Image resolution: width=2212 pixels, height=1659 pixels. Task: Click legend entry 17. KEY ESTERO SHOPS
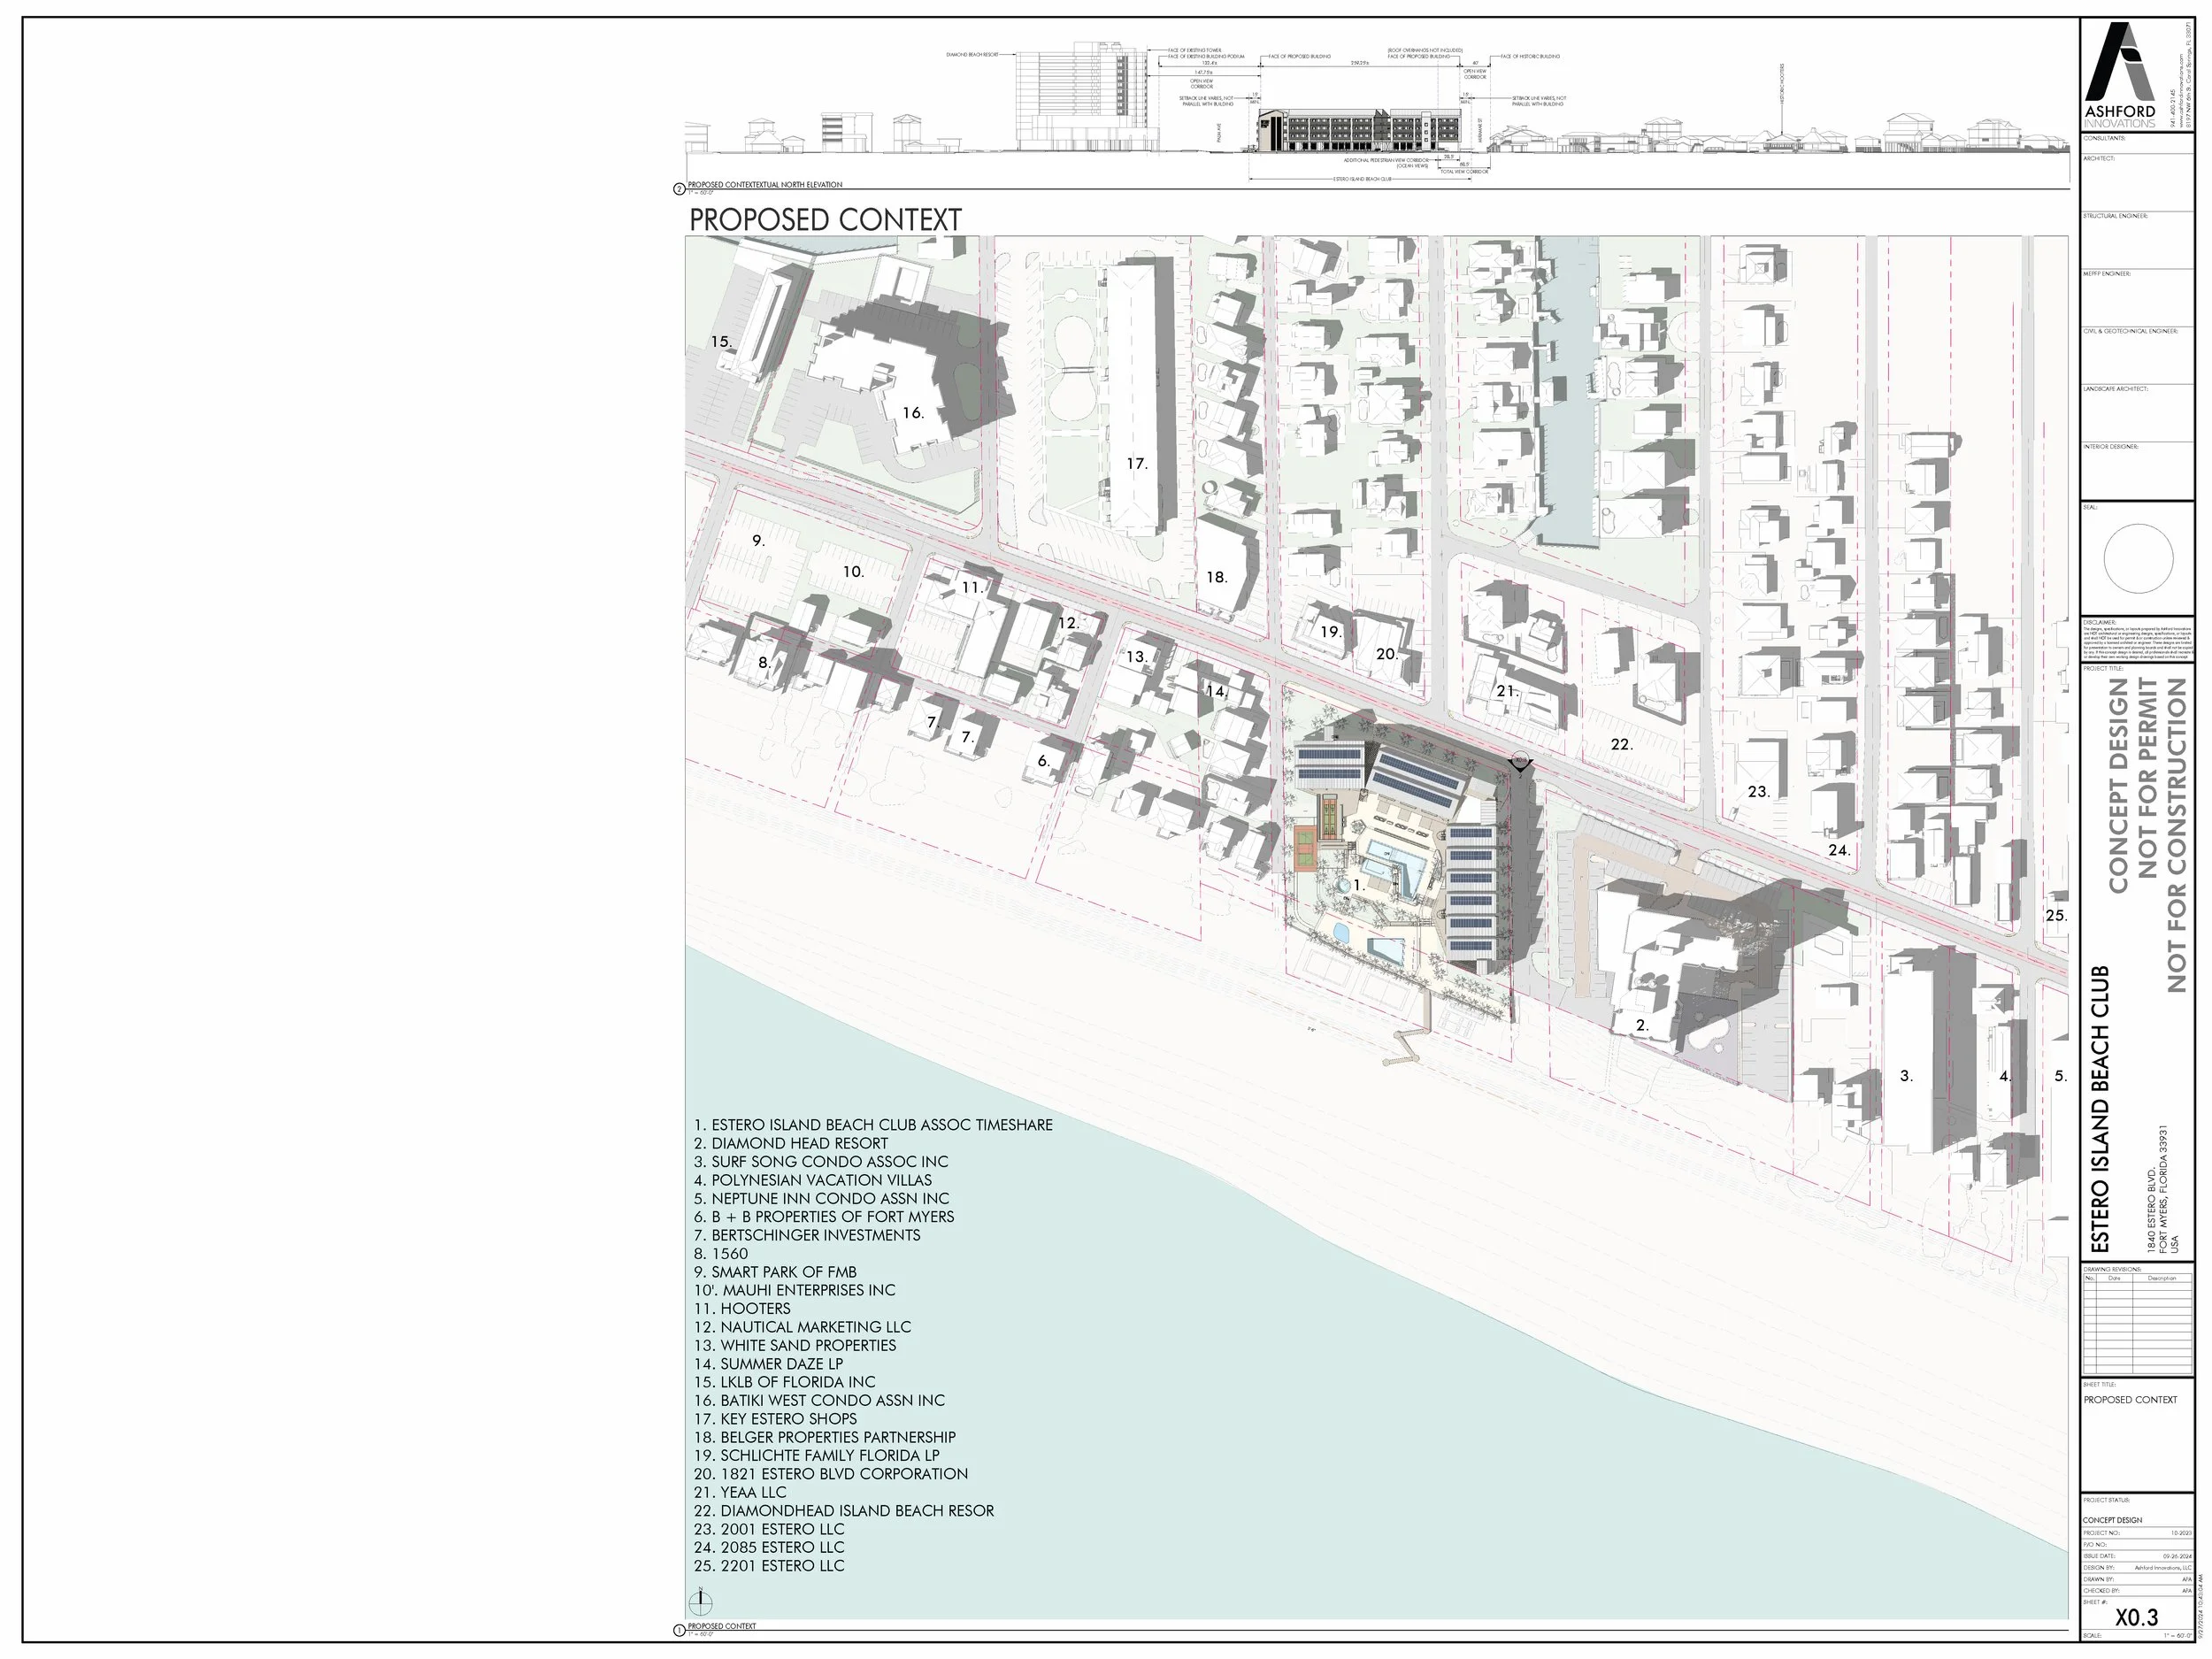pos(775,1418)
